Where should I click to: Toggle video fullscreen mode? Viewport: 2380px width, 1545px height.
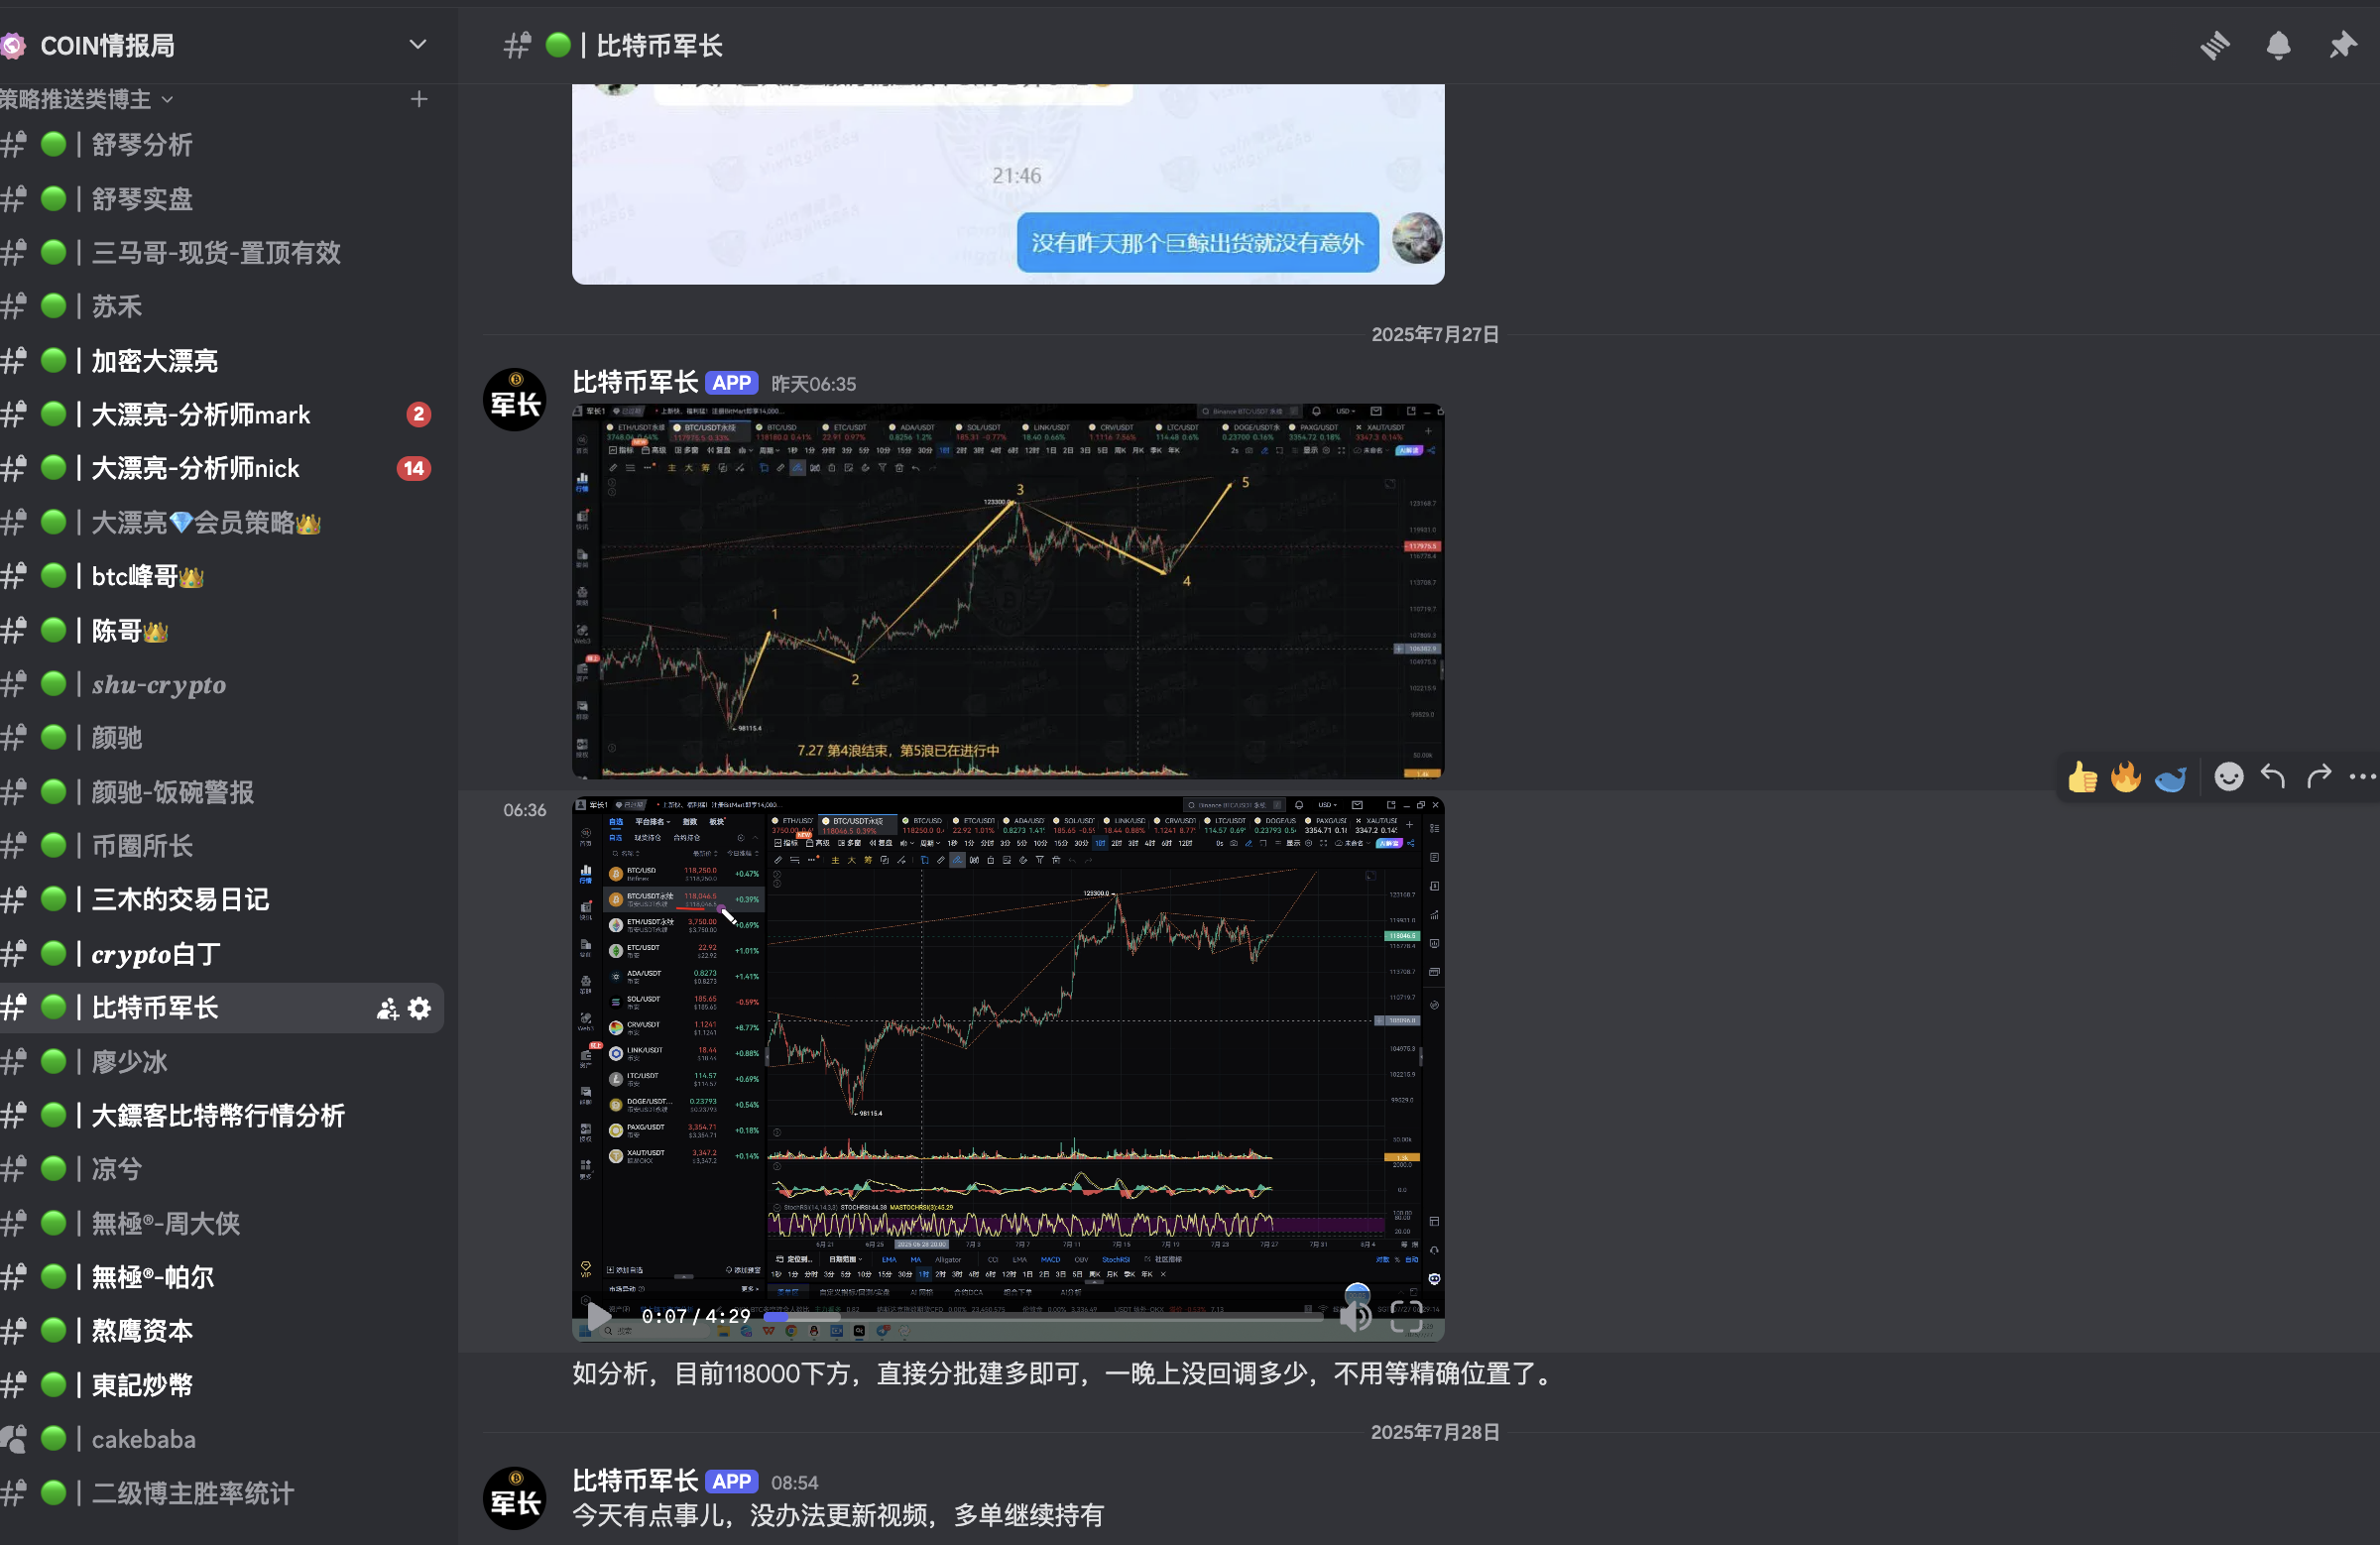[x=1406, y=1316]
